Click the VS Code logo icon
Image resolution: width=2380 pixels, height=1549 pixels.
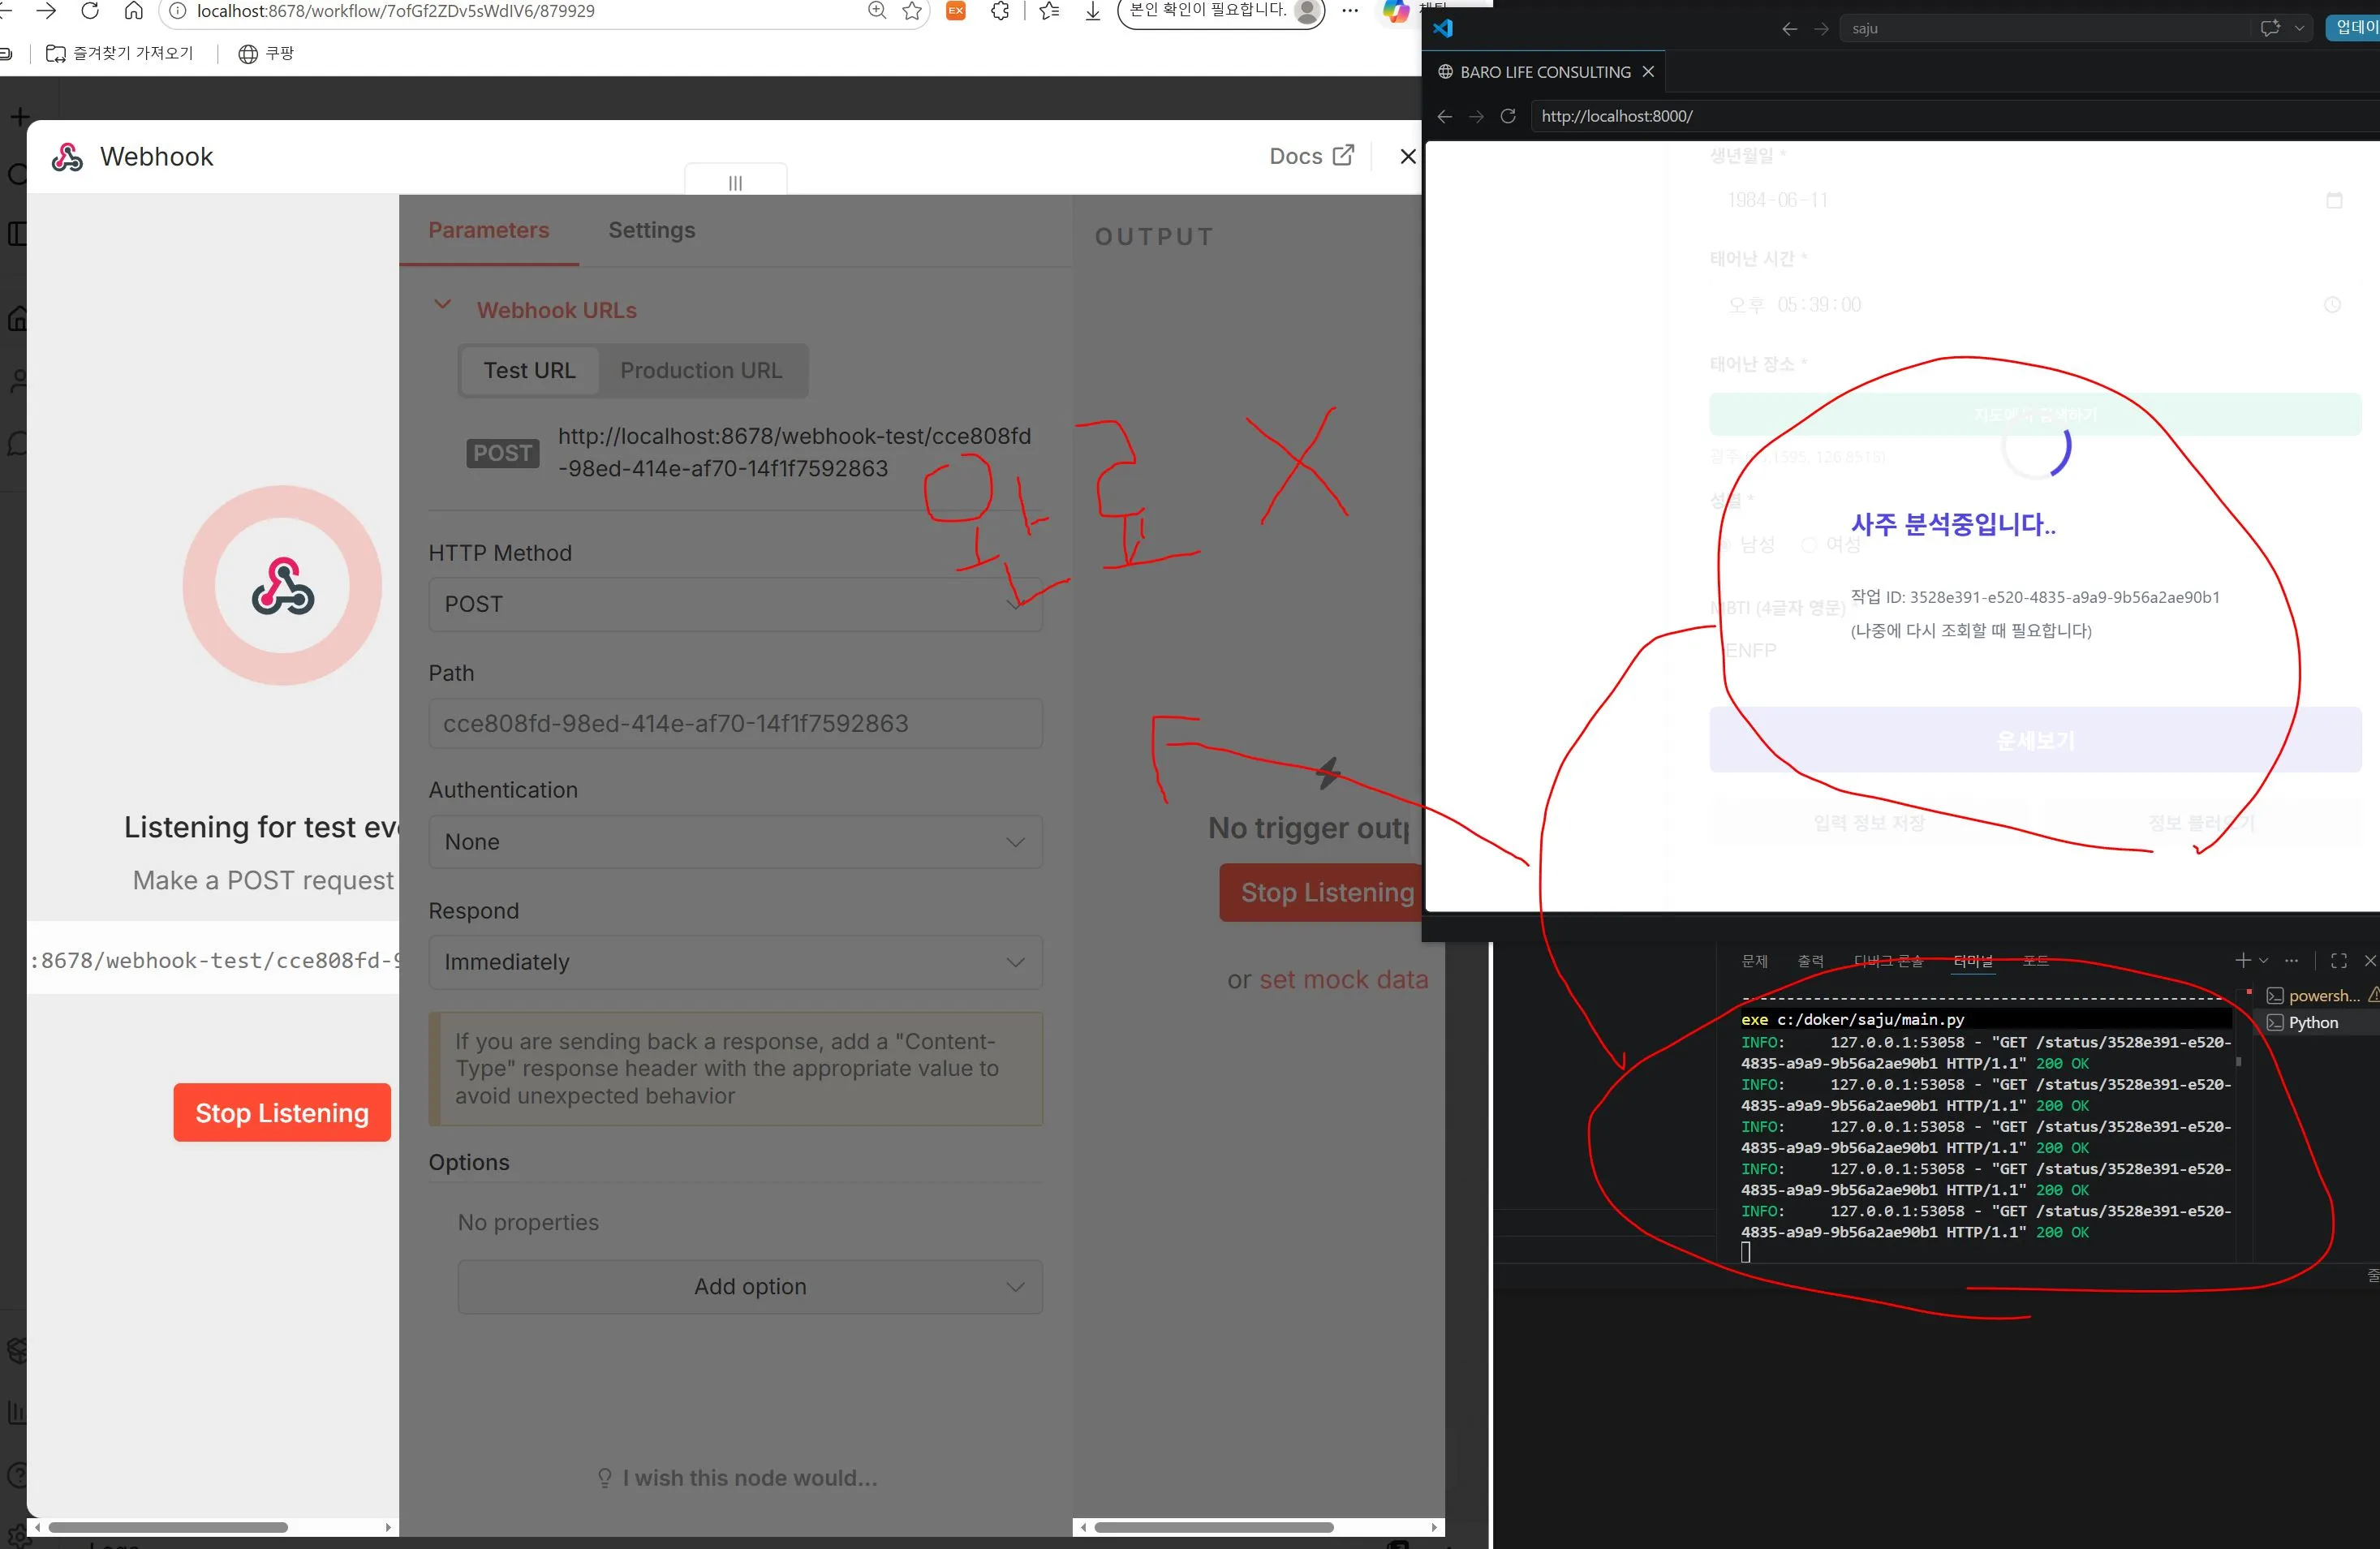[1442, 28]
